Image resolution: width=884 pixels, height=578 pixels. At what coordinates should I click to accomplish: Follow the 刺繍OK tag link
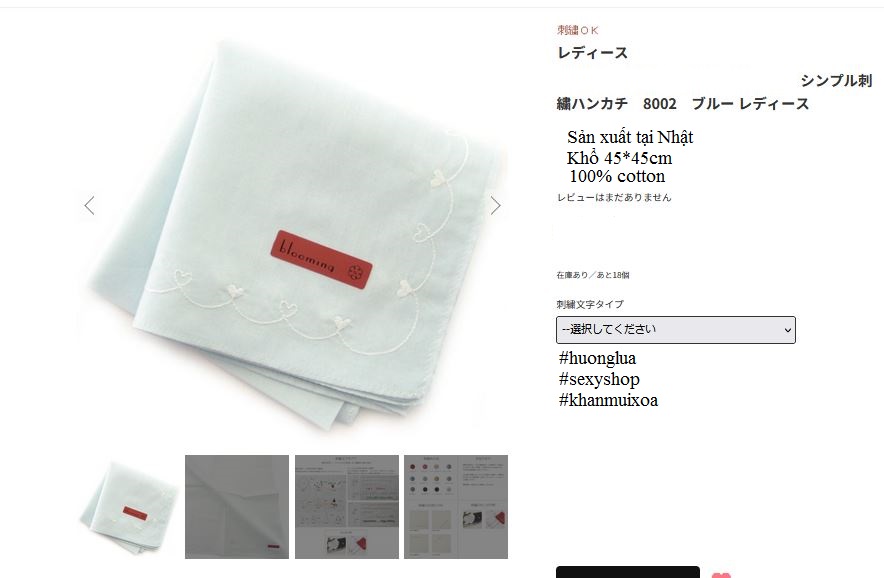point(577,30)
